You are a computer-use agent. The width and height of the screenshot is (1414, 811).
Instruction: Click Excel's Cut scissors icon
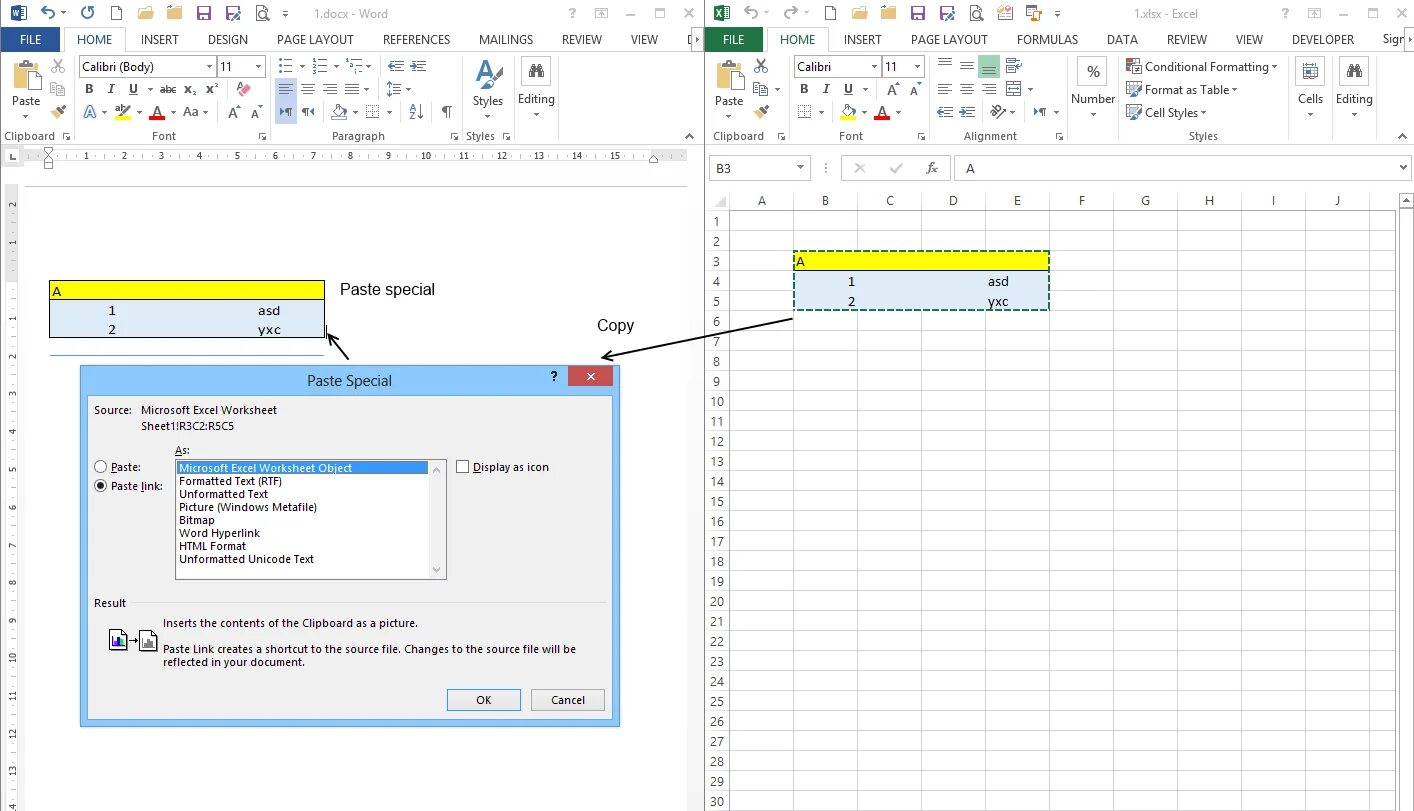(762, 66)
